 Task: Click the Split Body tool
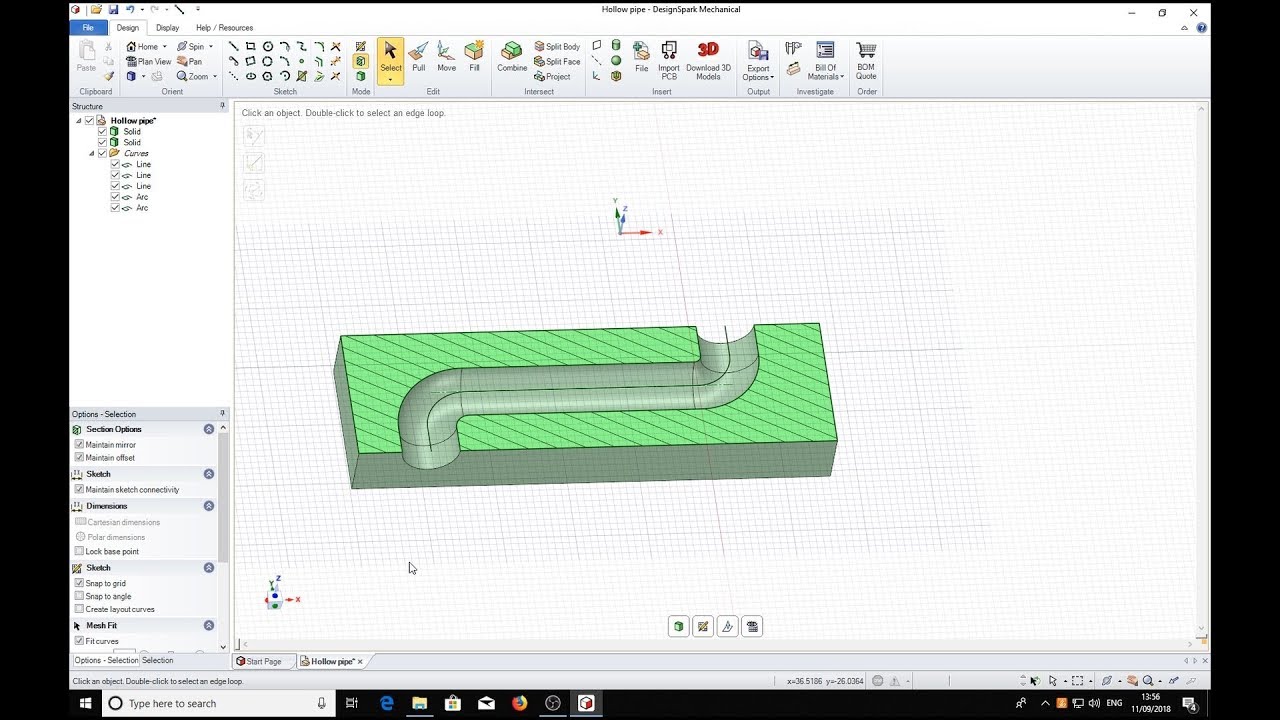click(557, 47)
